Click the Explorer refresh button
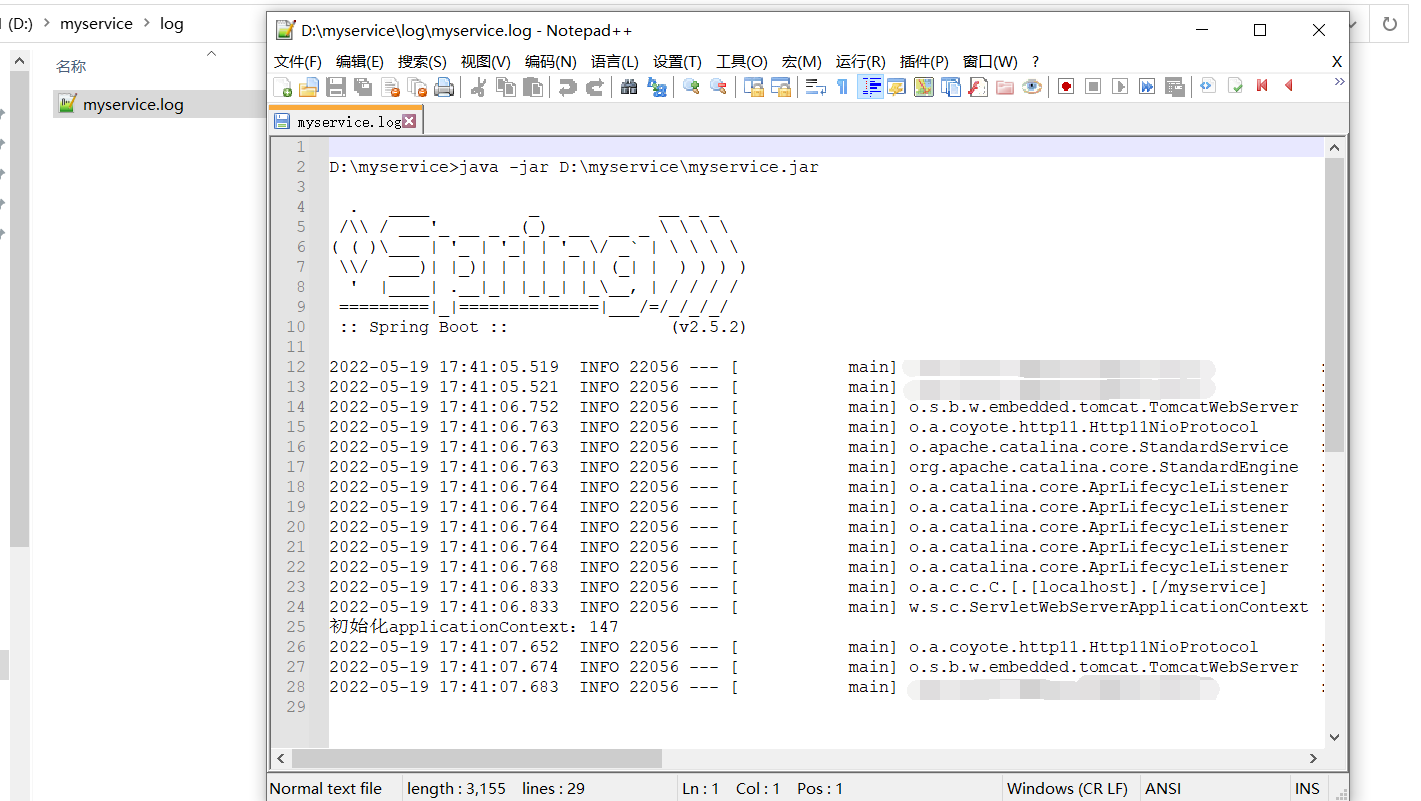 coord(1390,23)
